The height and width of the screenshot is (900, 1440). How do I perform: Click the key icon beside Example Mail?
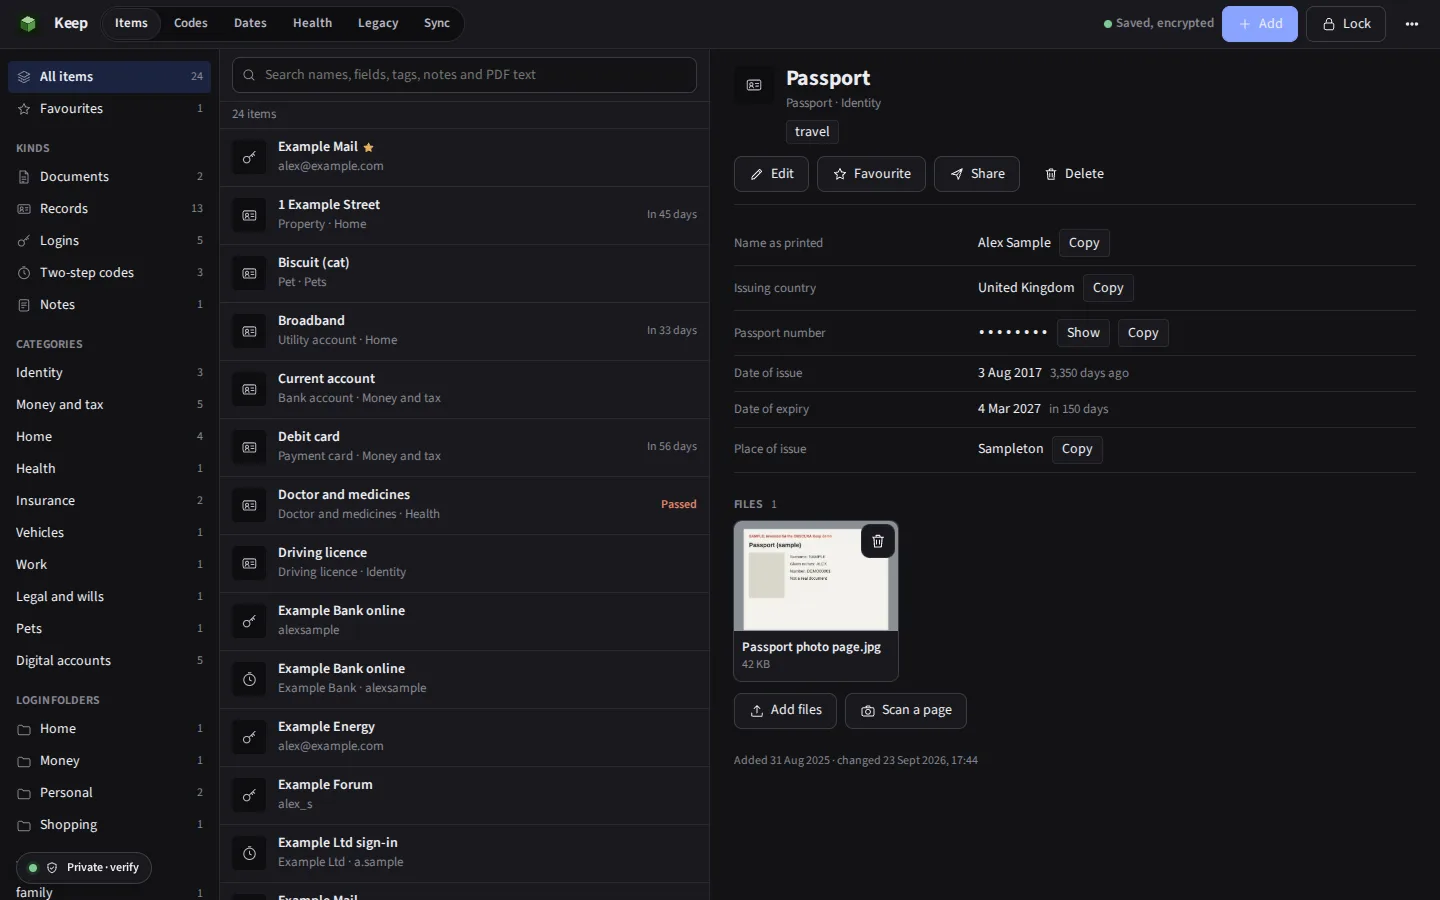pos(250,157)
